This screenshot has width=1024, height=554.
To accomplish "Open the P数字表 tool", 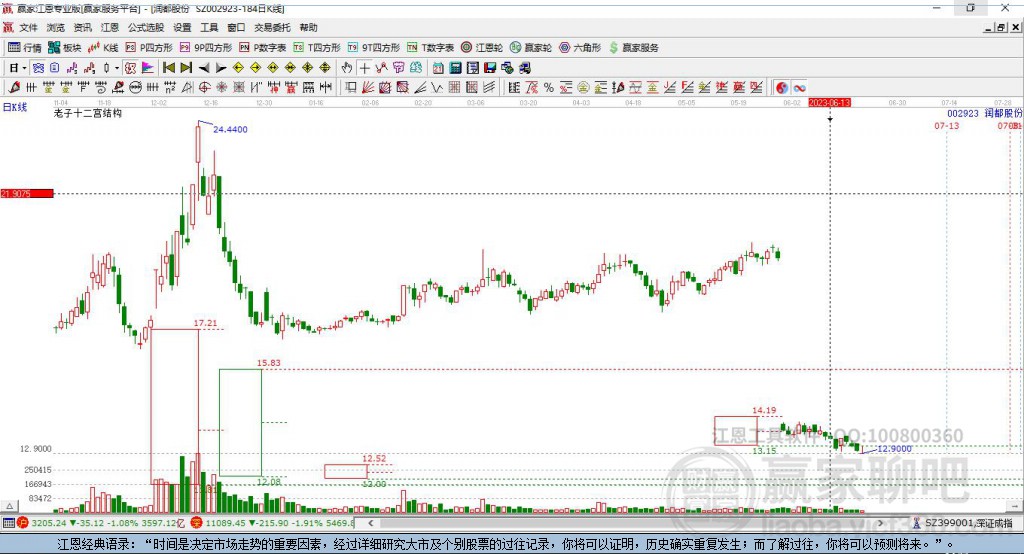I will coord(263,48).
